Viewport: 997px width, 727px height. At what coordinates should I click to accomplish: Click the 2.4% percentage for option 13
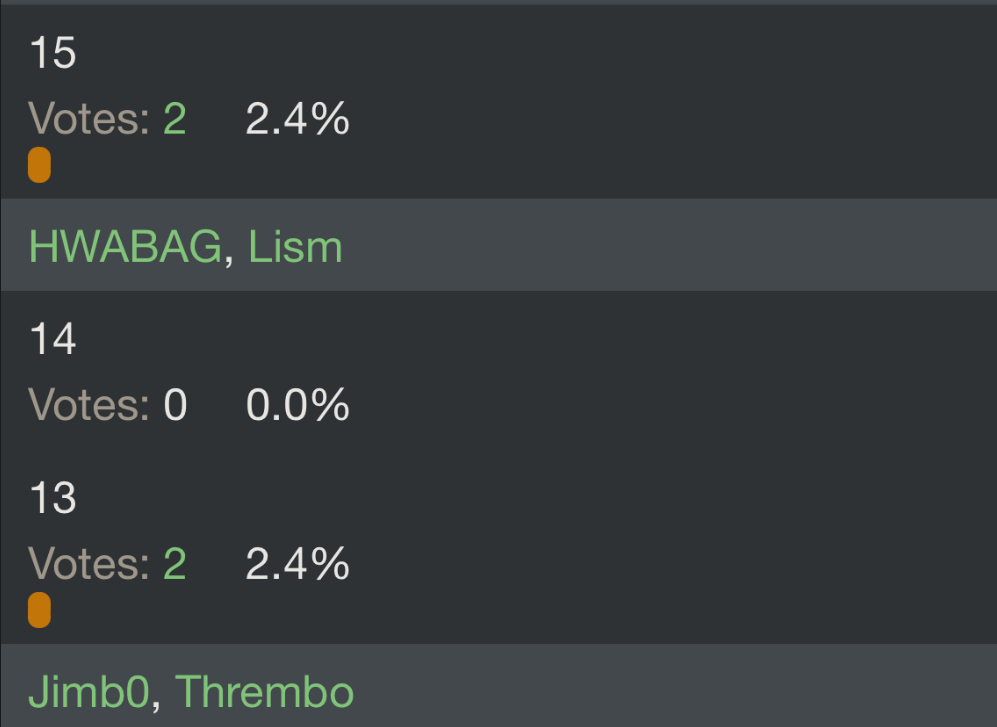pyautogui.click(x=298, y=564)
